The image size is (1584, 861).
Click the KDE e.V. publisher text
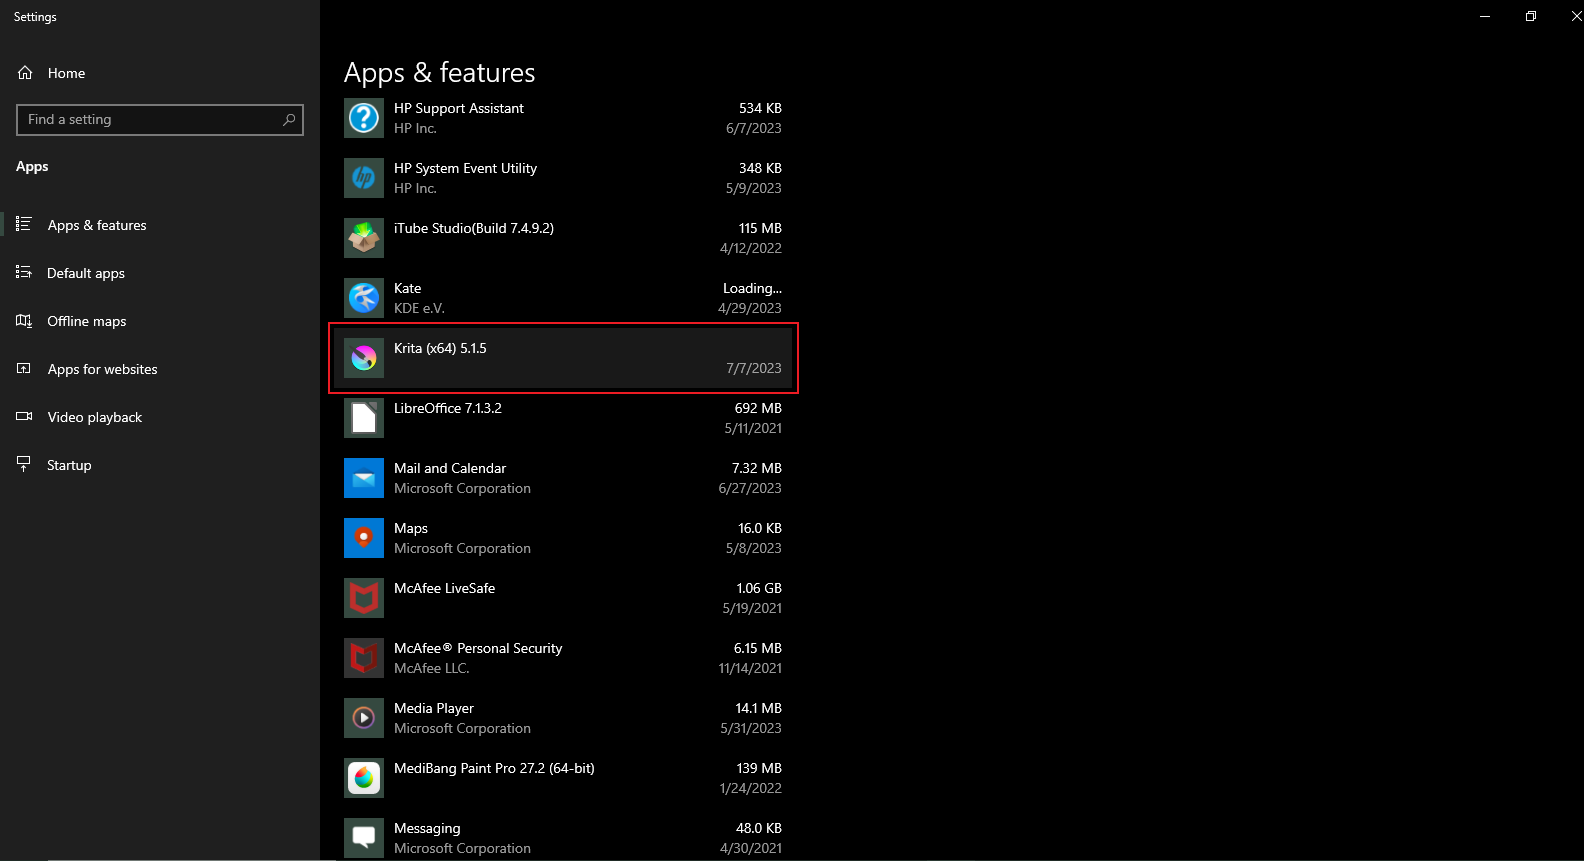(x=419, y=308)
